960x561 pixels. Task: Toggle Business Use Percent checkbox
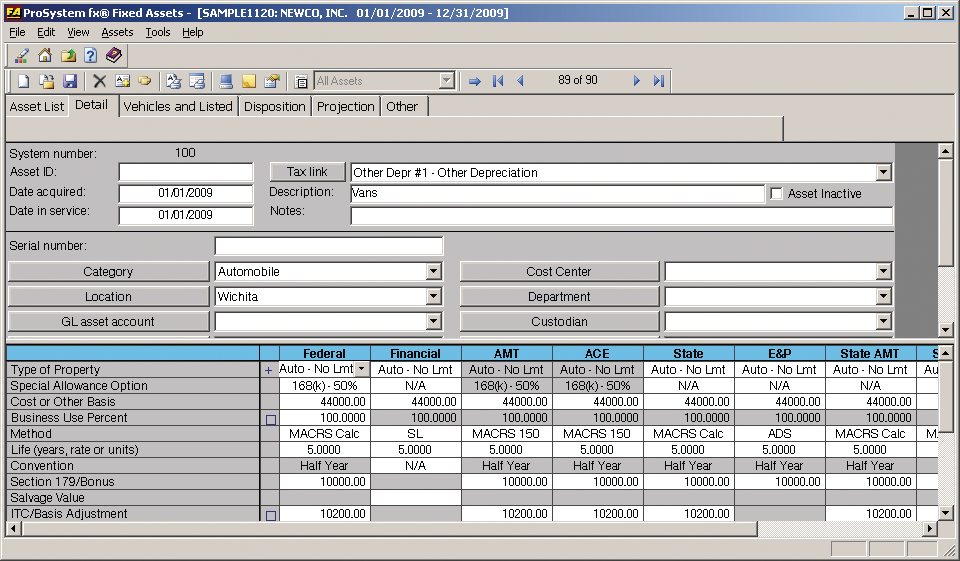pyautogui.click(x=270, y=419)
